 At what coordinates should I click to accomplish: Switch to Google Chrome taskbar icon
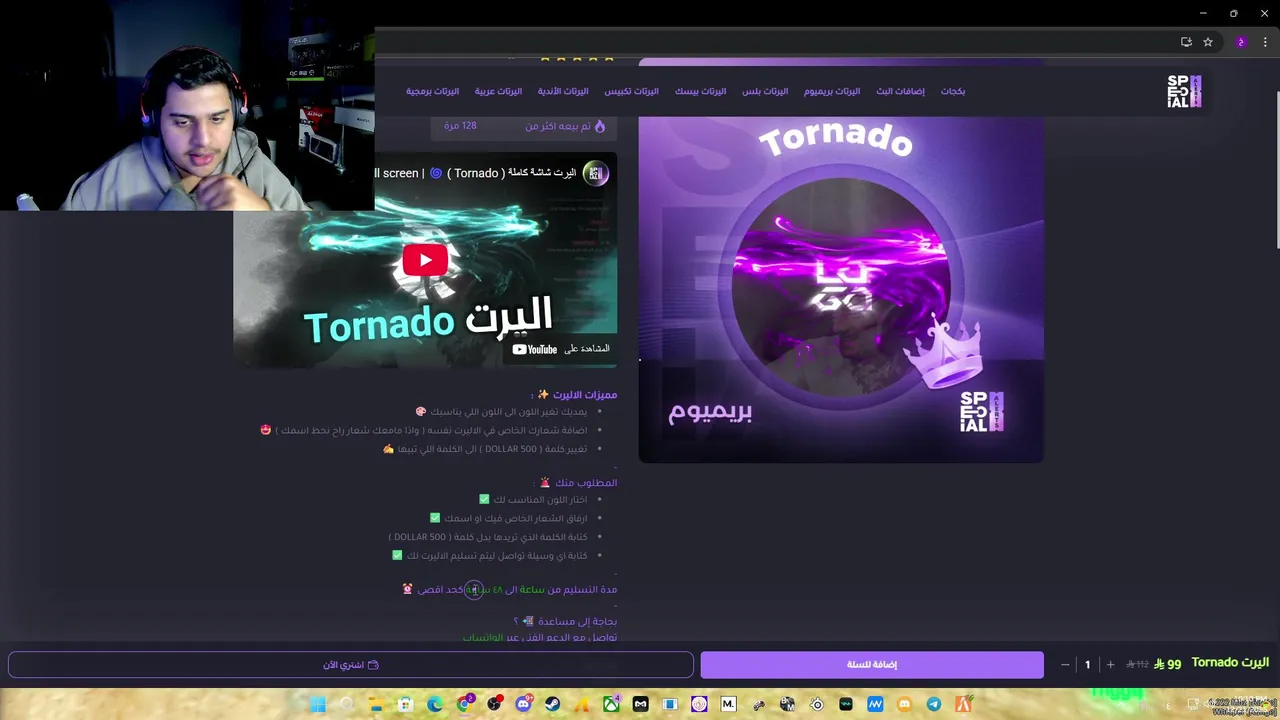[465, 704]
